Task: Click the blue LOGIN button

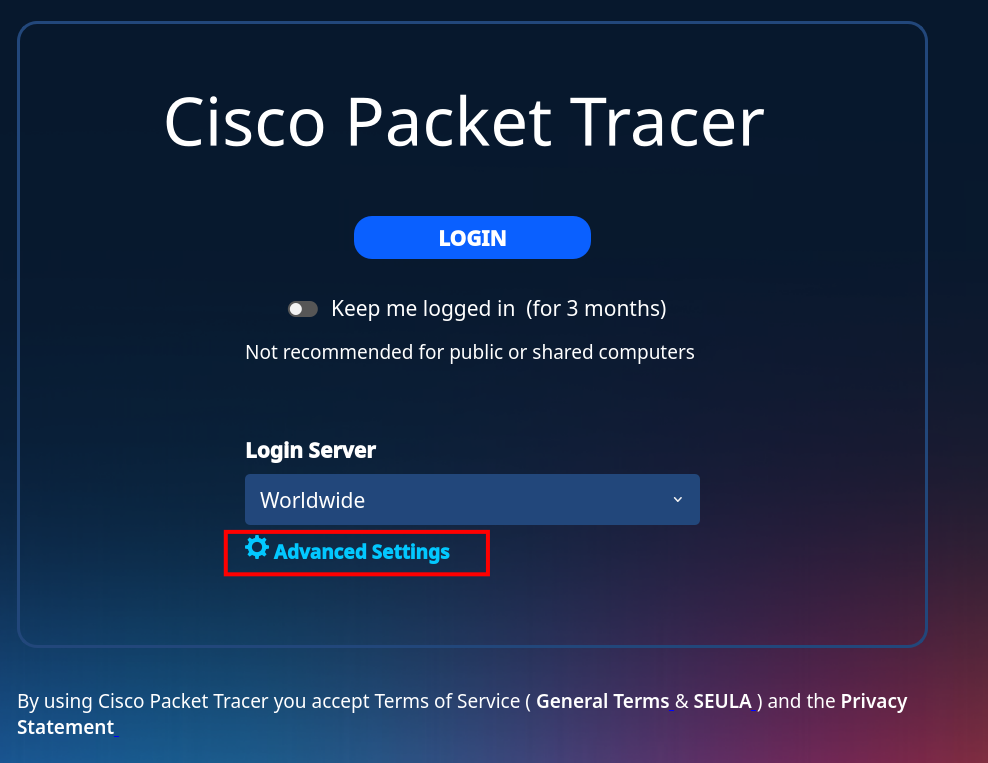Action: [x=472, y=238]
